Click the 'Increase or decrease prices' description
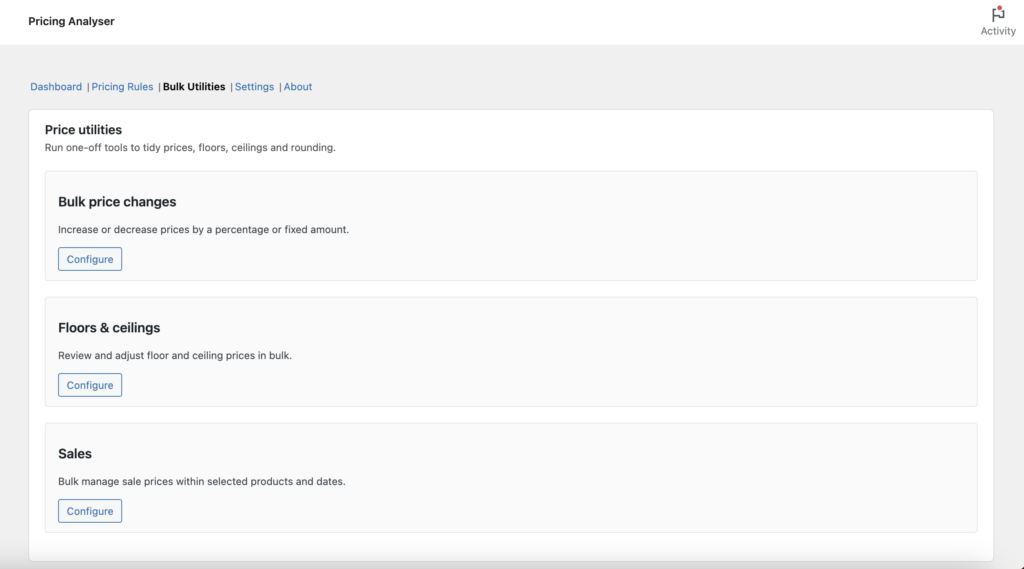 pyautogui.click(x=203, y=229)
